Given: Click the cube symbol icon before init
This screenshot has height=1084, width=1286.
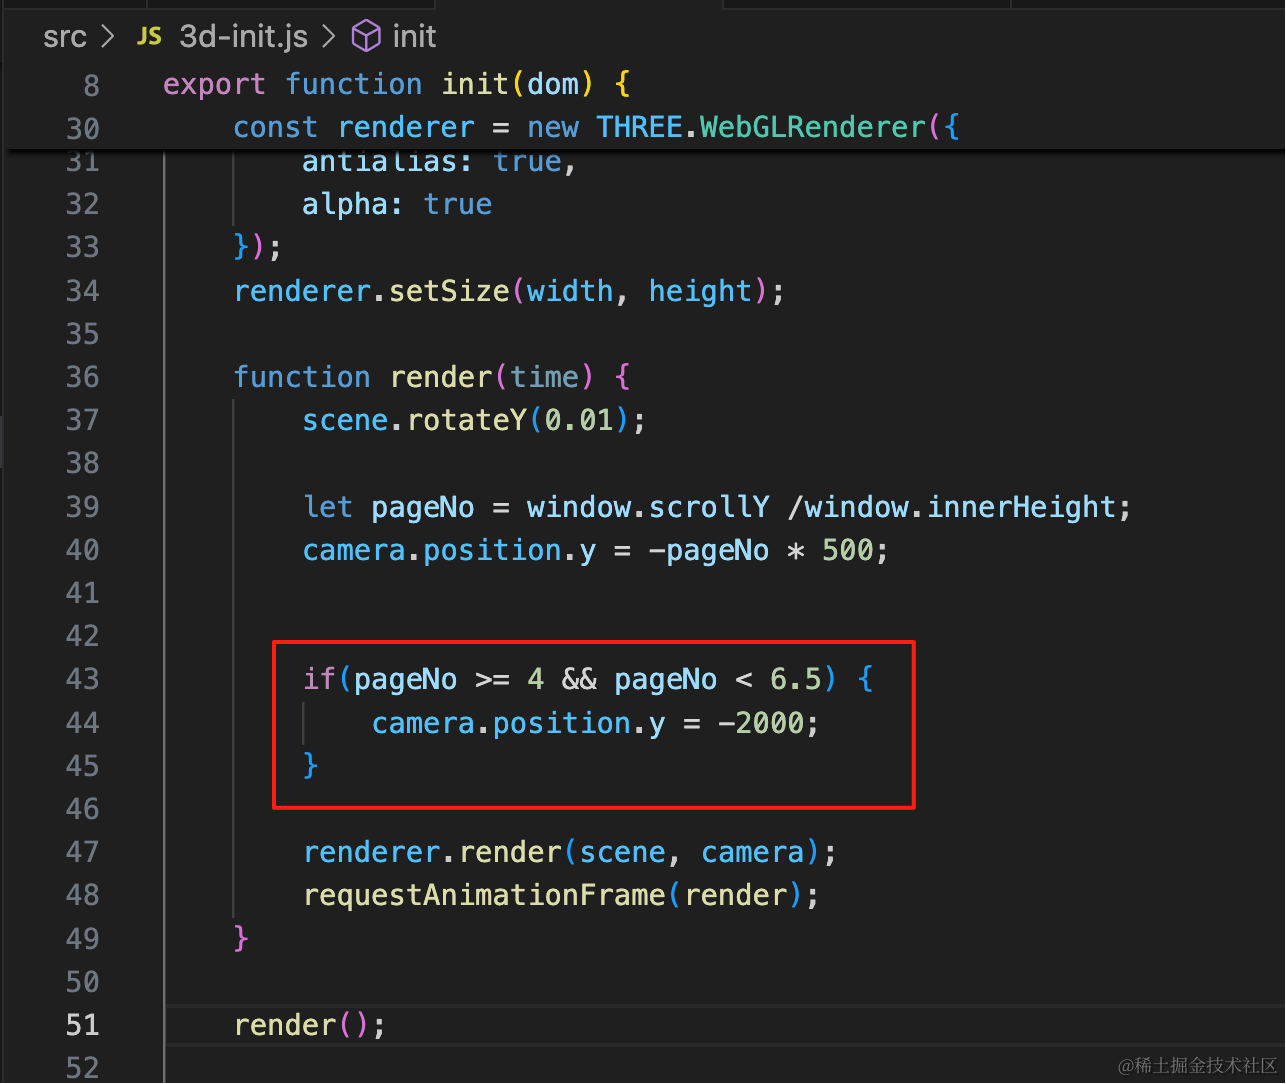Looking at the screenshot, I should 366,37.
